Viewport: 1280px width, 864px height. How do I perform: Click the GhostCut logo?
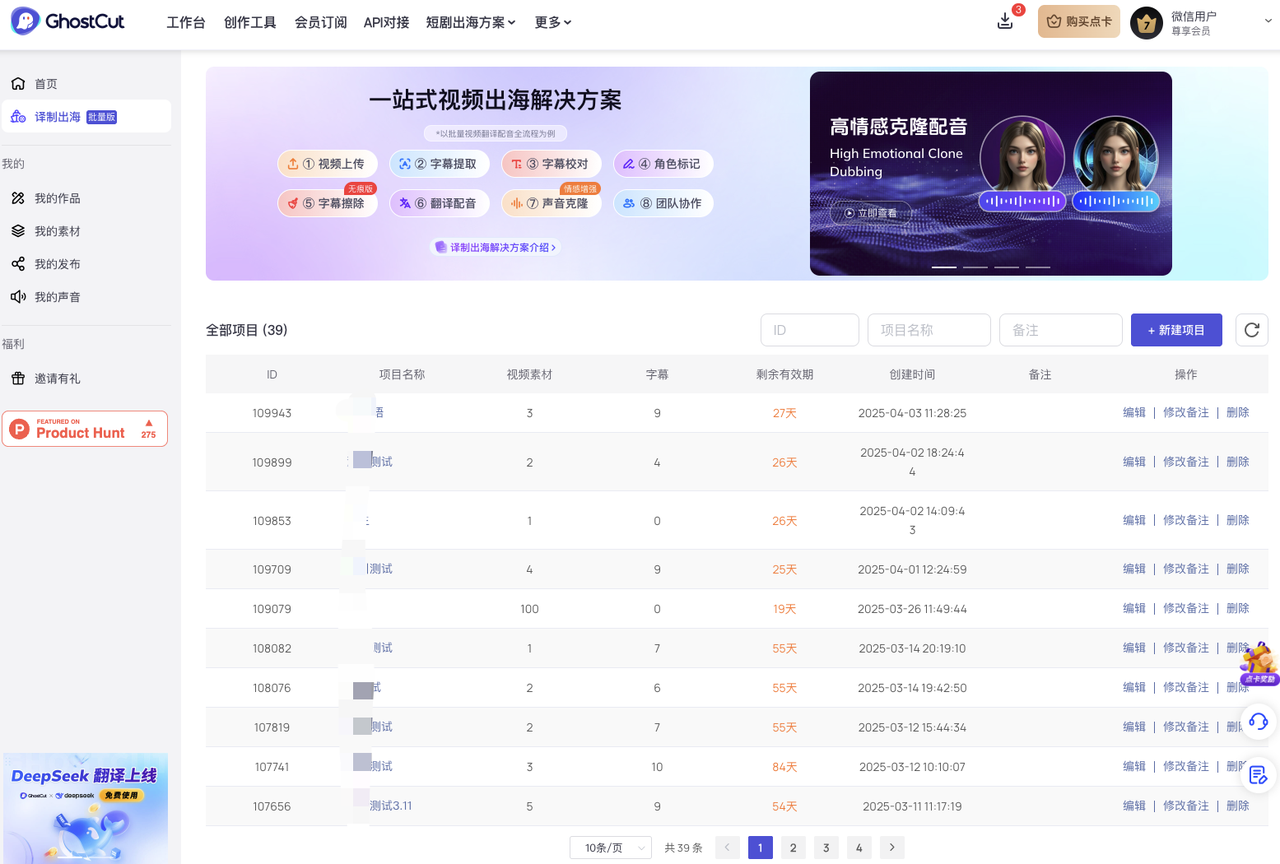click(x=68, y=22)
